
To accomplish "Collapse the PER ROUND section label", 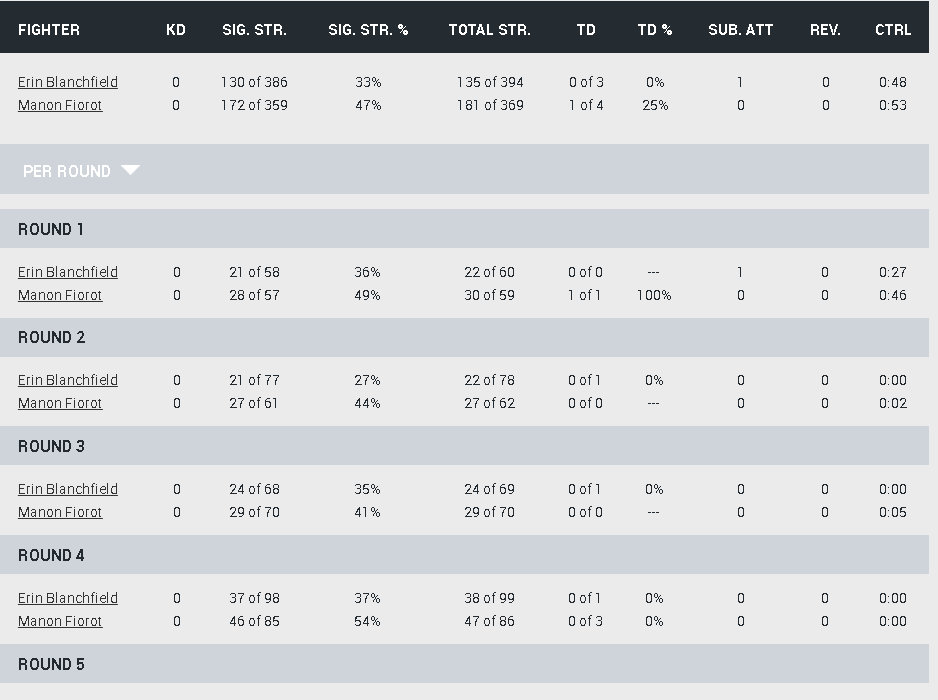I will point(67,171).
